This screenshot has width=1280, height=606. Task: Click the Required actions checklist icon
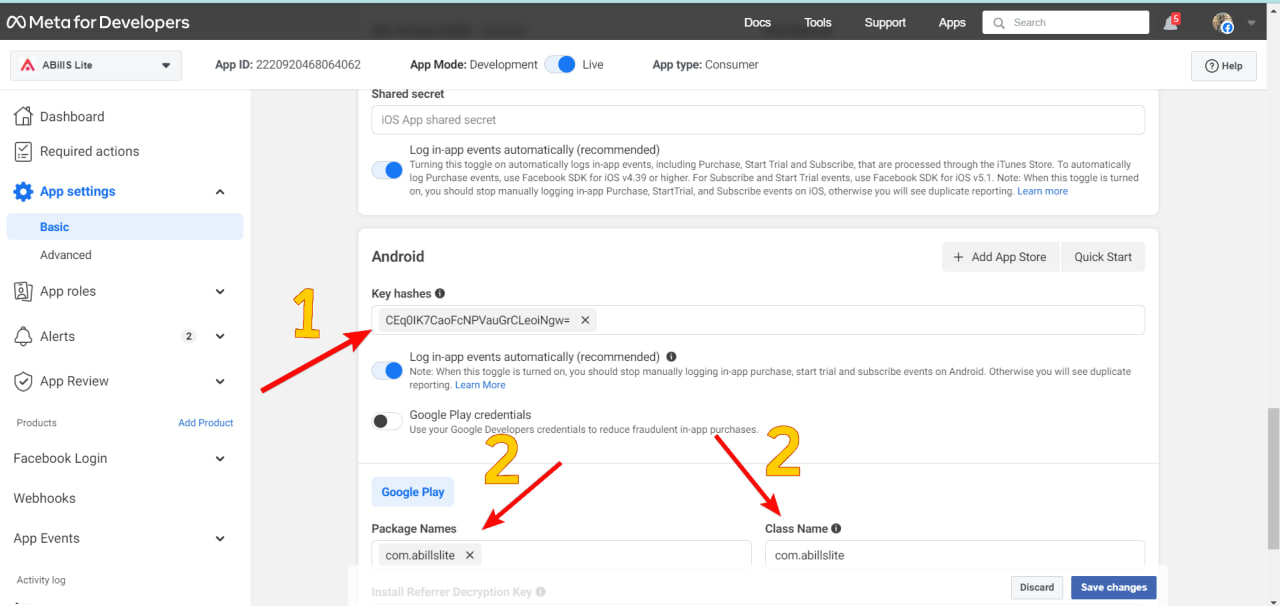tap(23, 151)
